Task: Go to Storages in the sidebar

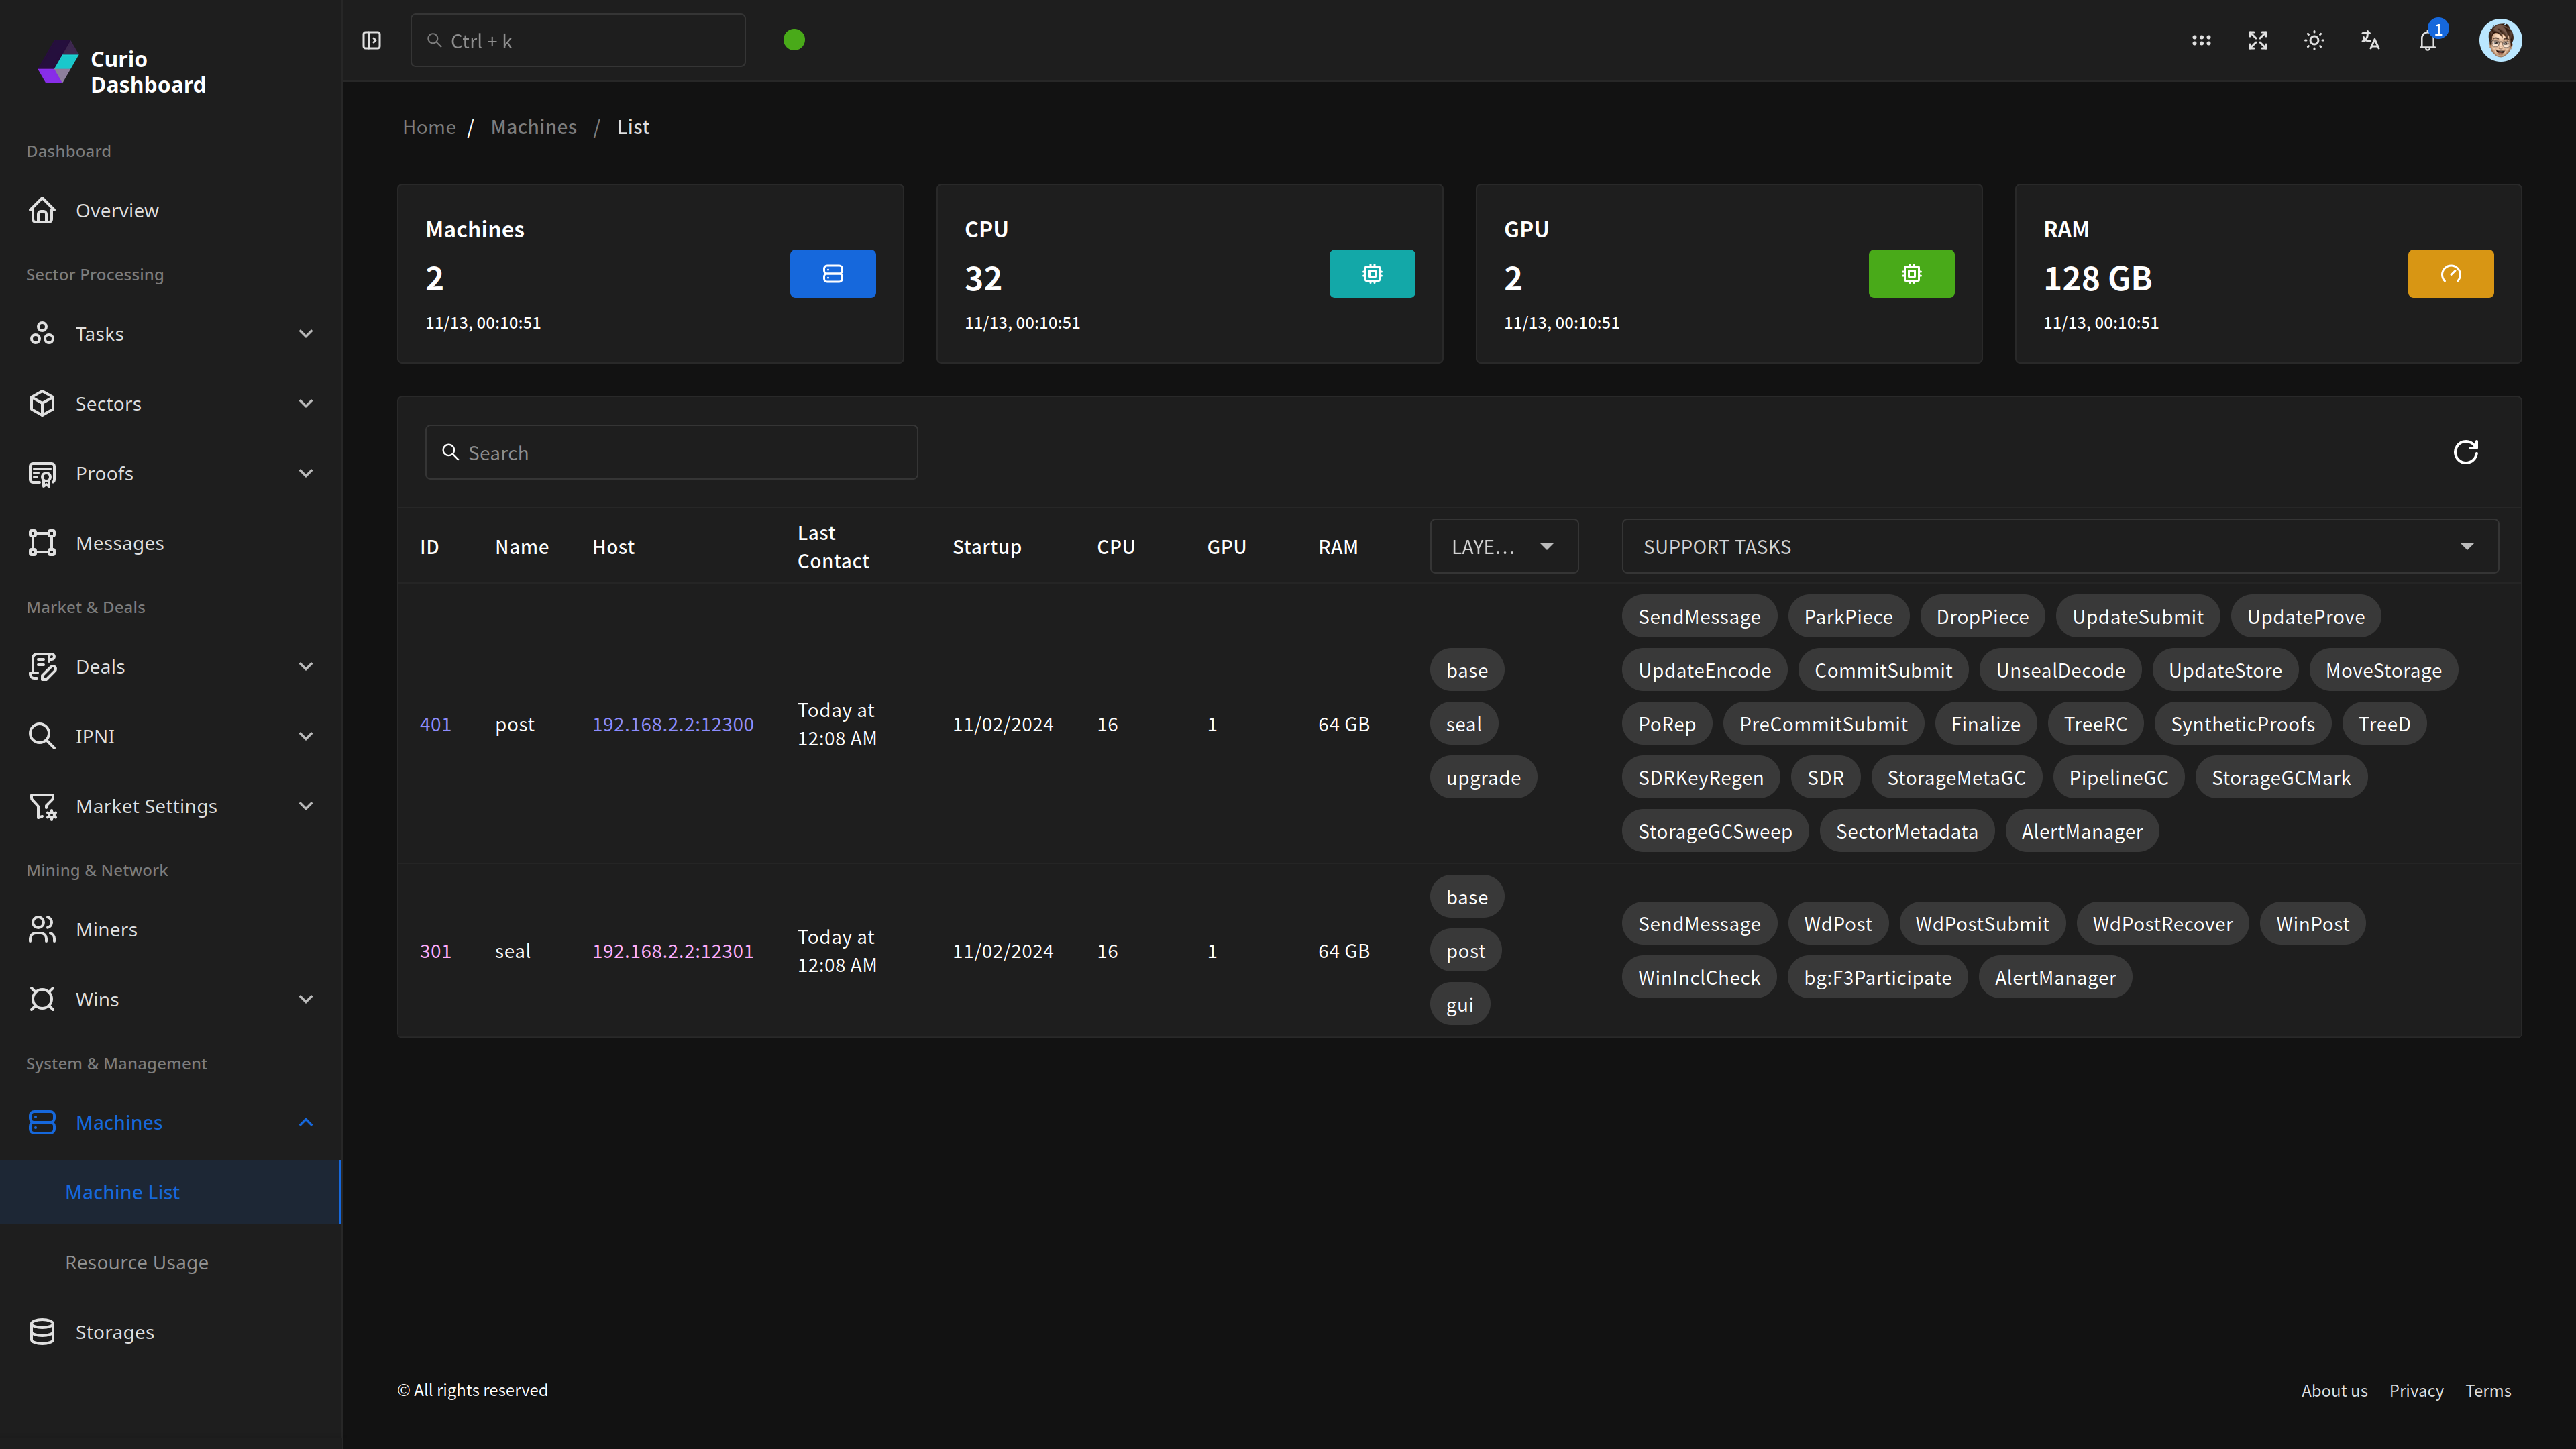Action: 115,1332
